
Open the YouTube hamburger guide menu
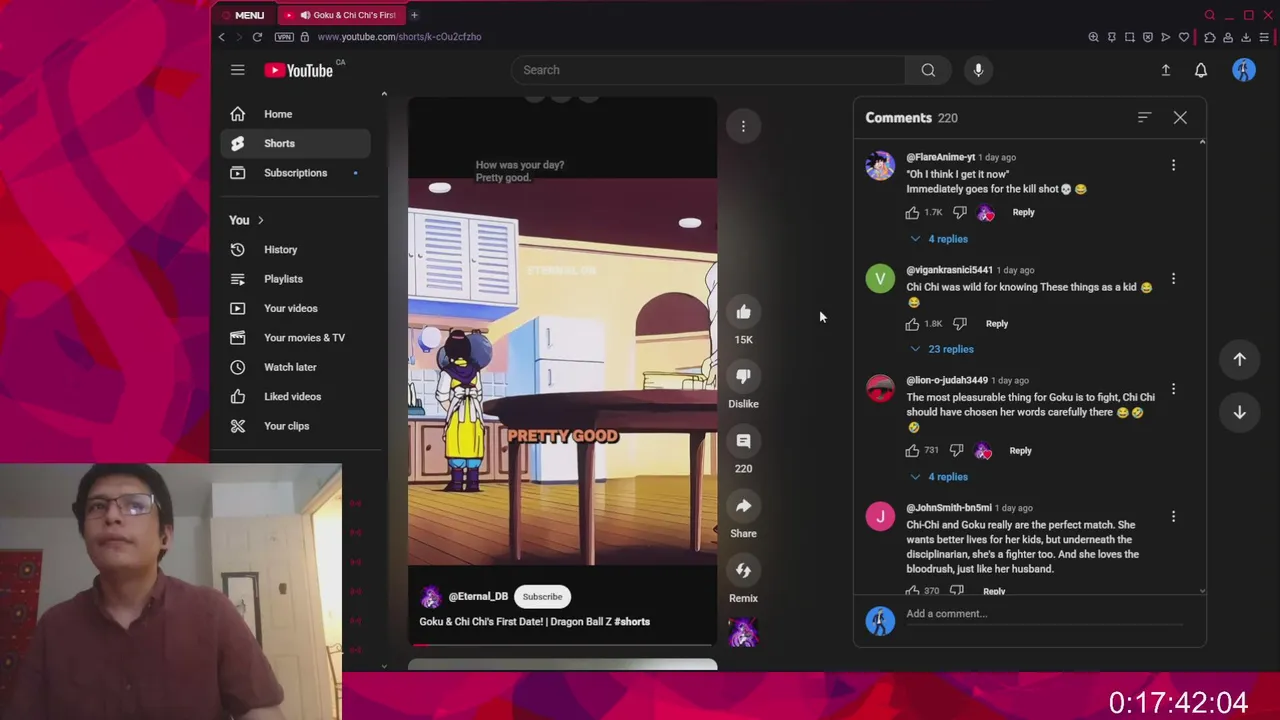(x=237, y=70)
